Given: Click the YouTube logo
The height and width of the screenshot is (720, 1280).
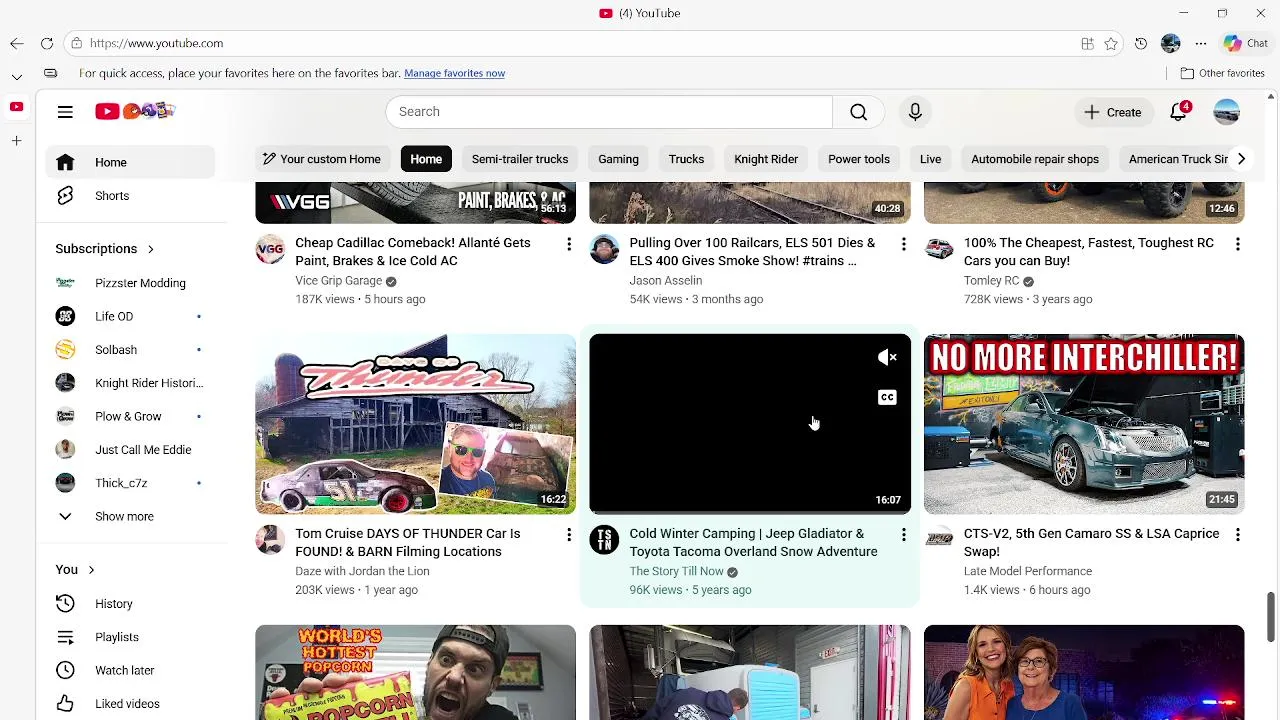Looking at the screenshot, I should [135, 111].
